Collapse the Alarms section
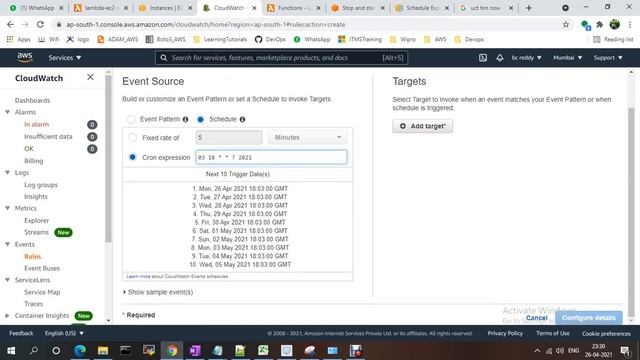 coord(7,112)
